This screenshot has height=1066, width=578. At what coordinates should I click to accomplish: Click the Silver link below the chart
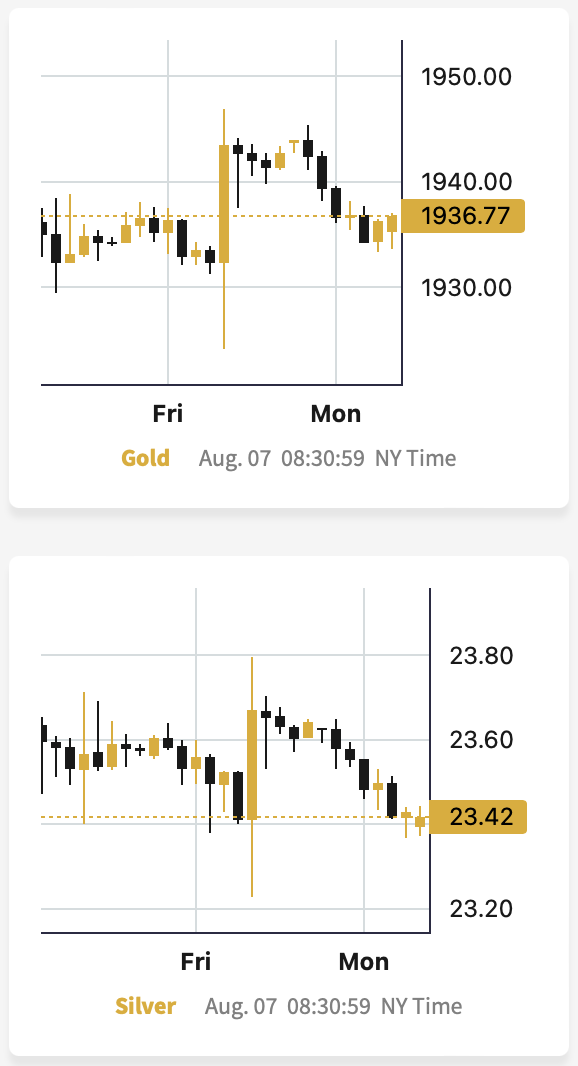[x=146, y=1006]
